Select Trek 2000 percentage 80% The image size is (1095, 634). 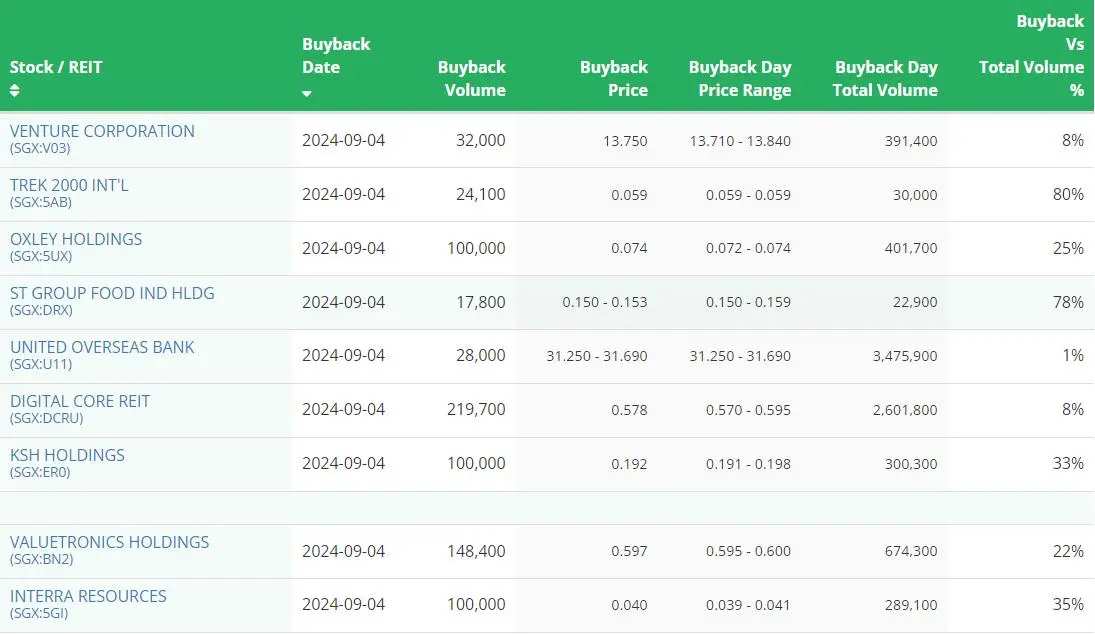(x=1068, y=194)
